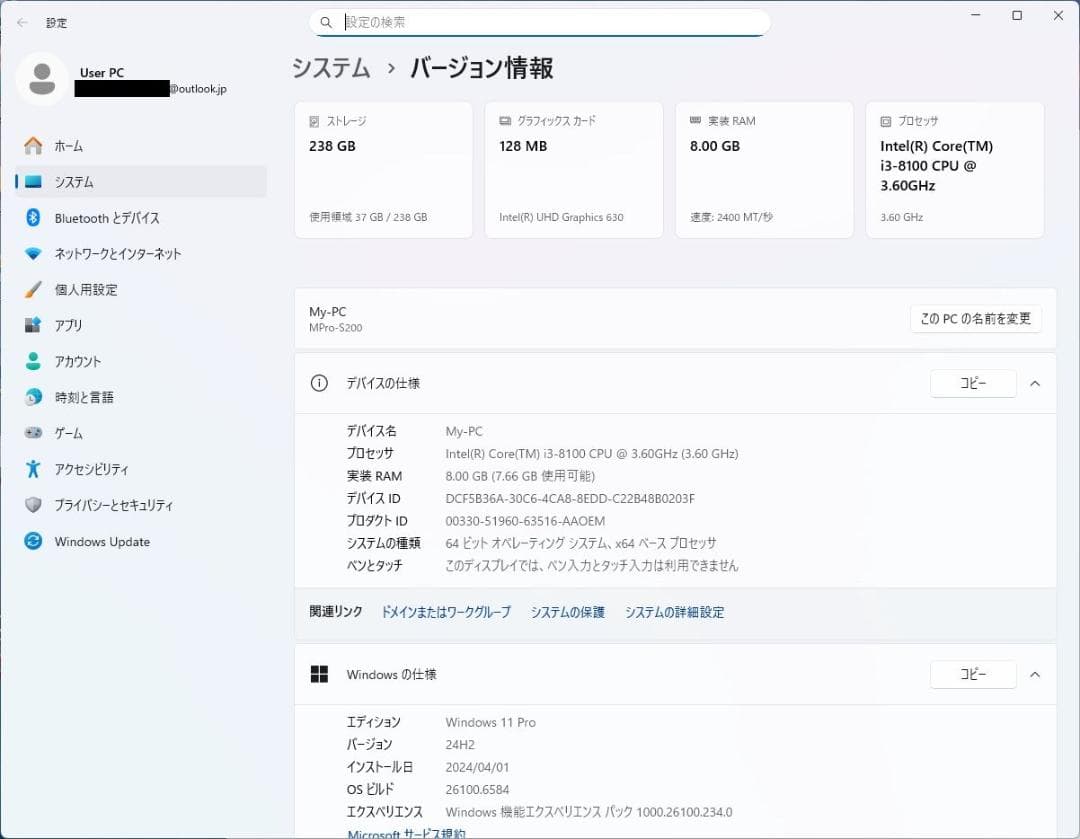Viewport: 1080px width, 839px height.
Task: Click the back arrow
Action: click(20, 22)
